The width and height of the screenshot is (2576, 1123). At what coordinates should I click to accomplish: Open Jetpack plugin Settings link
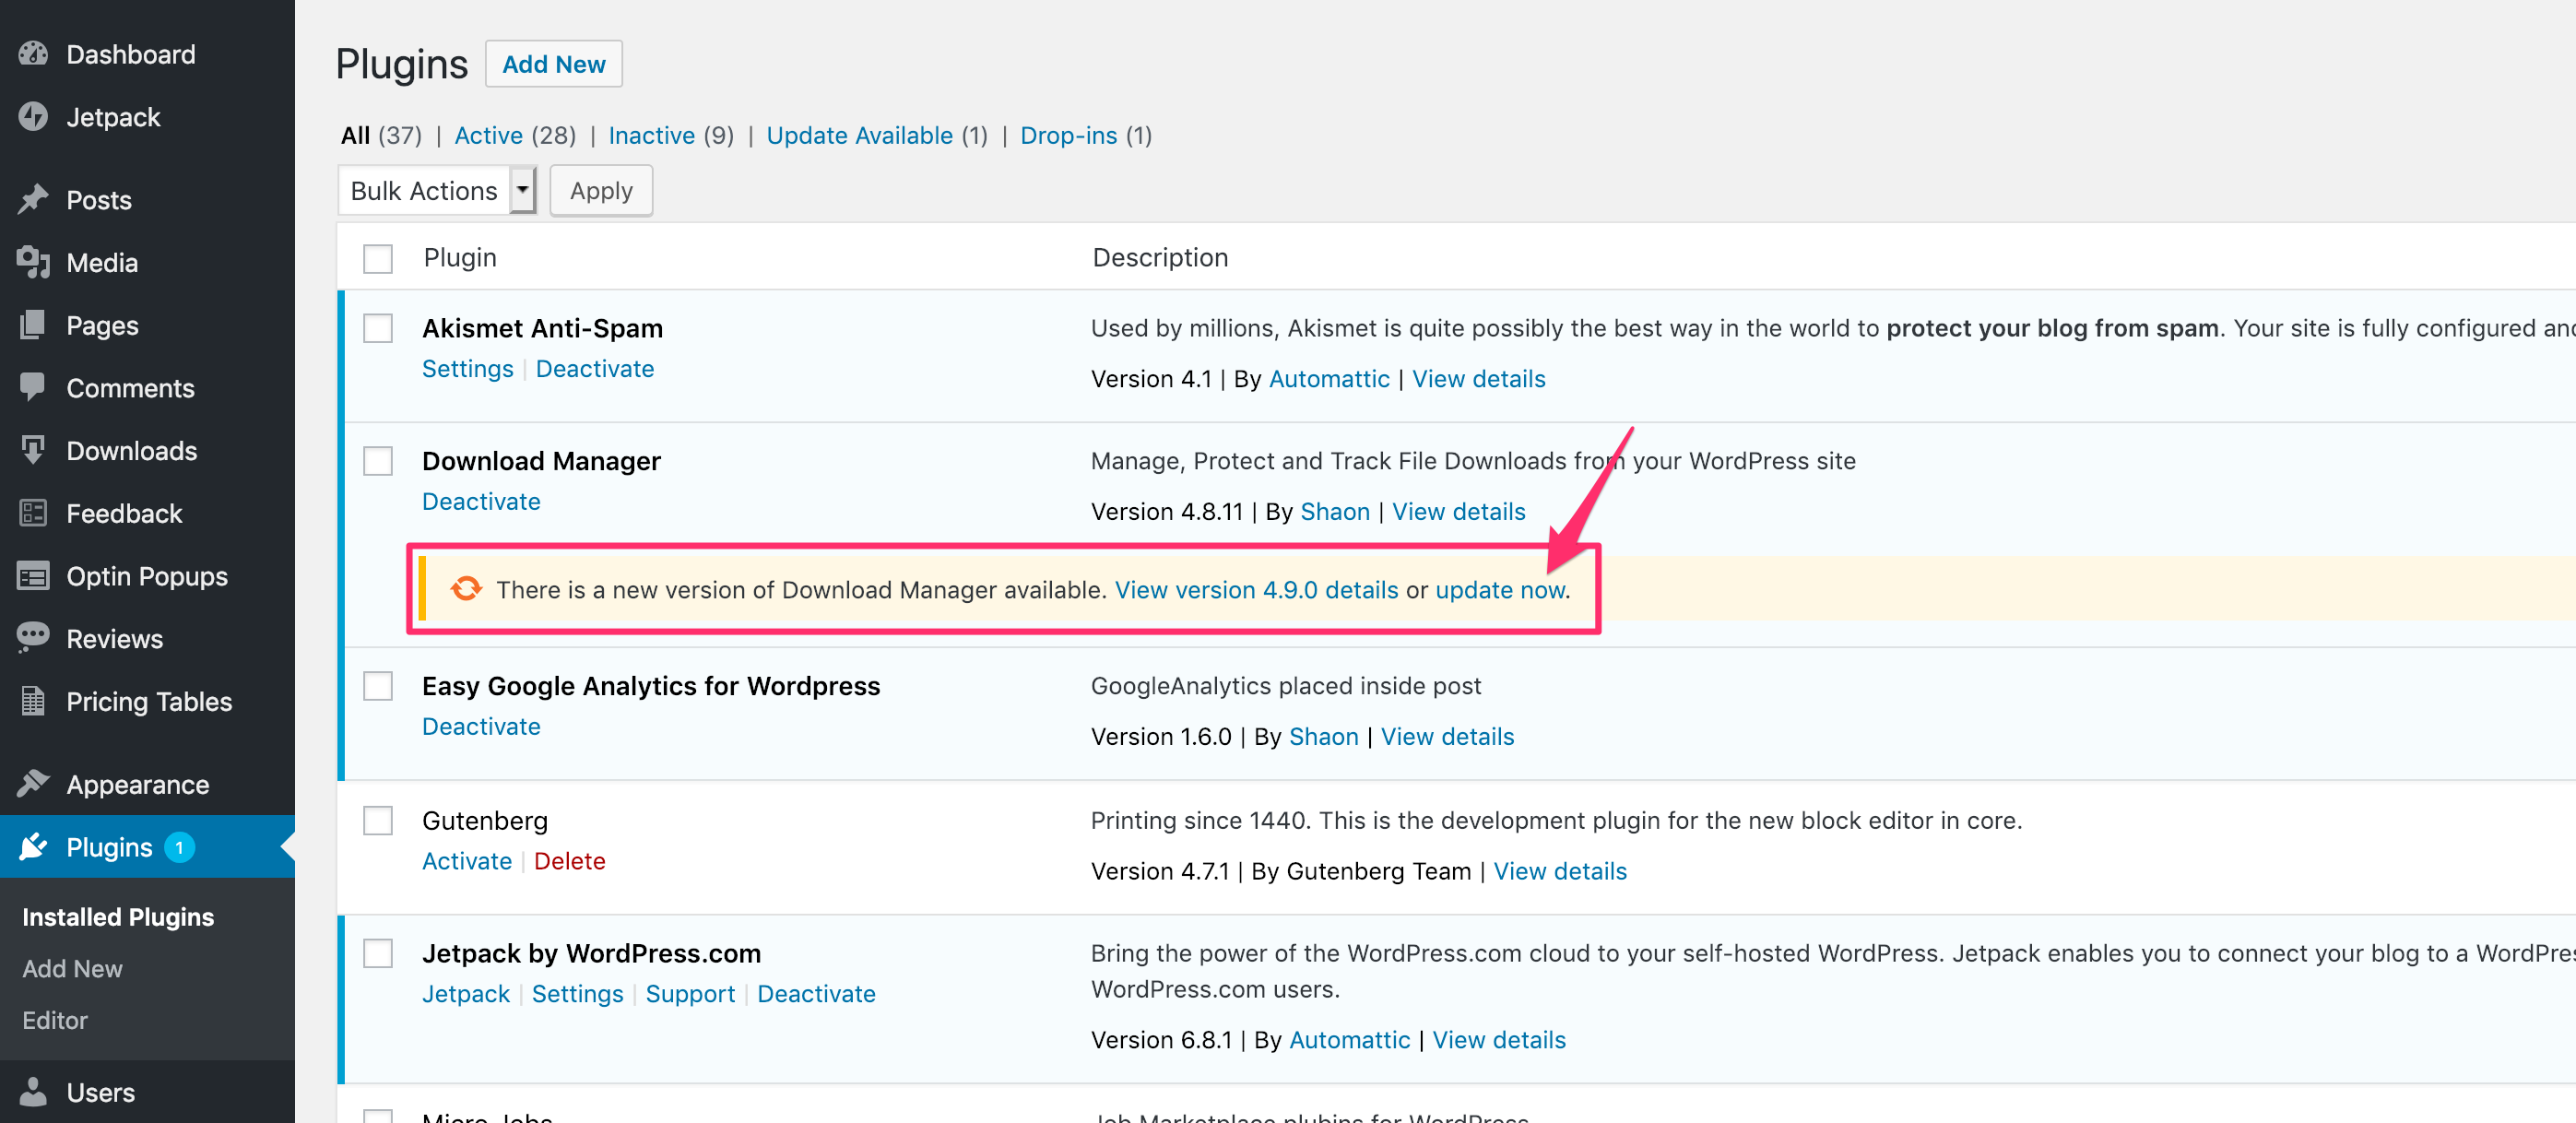tap(577, 993)
